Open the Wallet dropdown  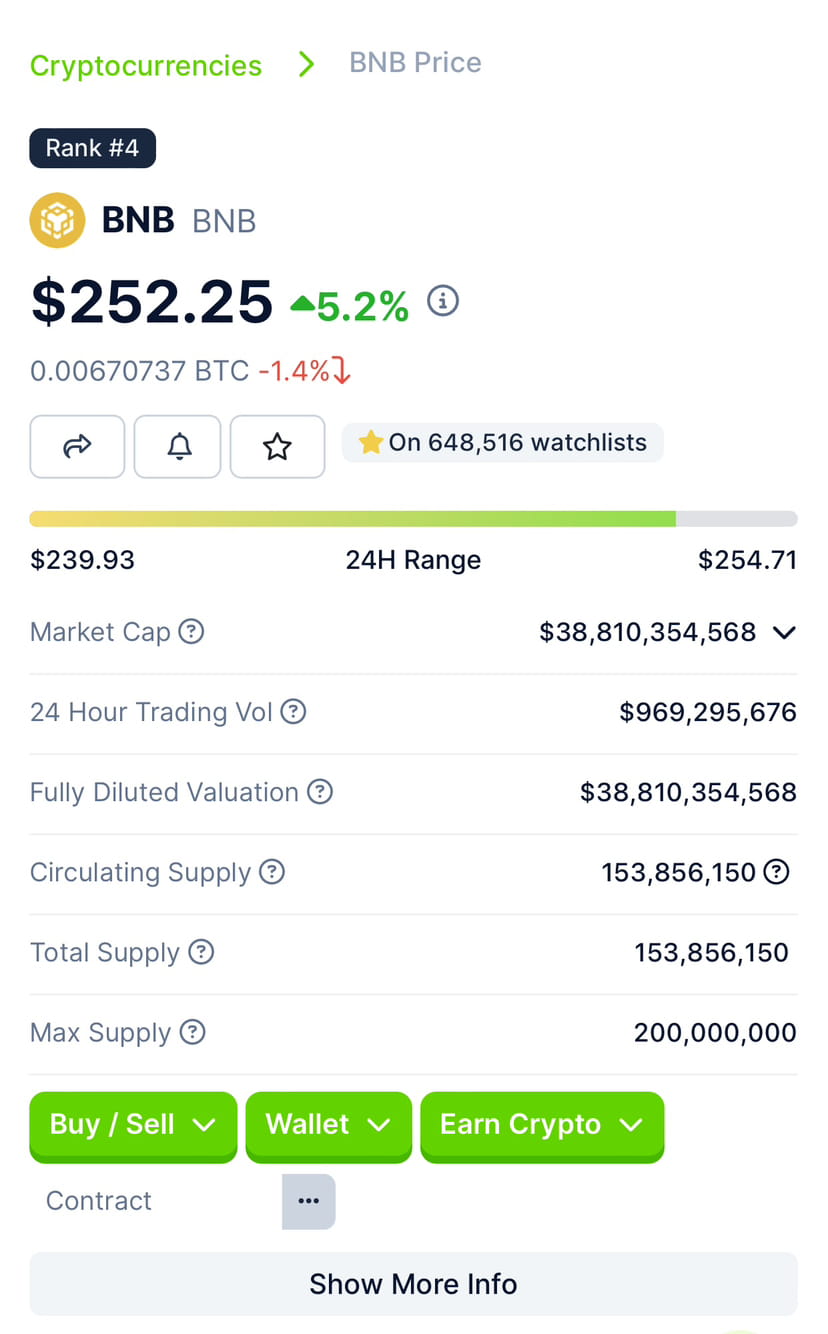(x=328, y=1125)
